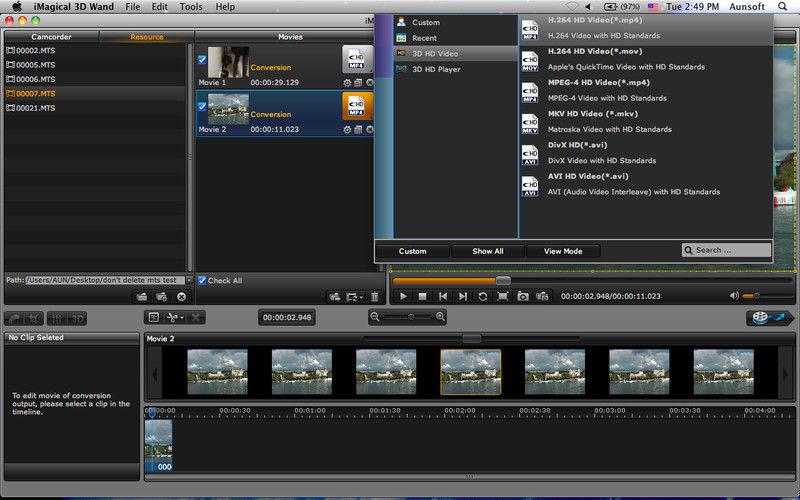The image size is (800, 500).
Task: Select the Recent format category
Action: [x=455, y=38]
